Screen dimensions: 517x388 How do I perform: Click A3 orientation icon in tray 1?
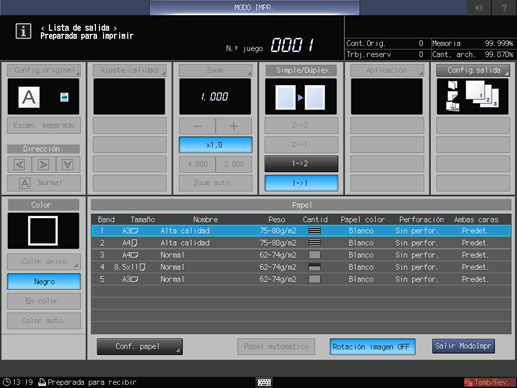pyautogui.click(x=134, y=231)
